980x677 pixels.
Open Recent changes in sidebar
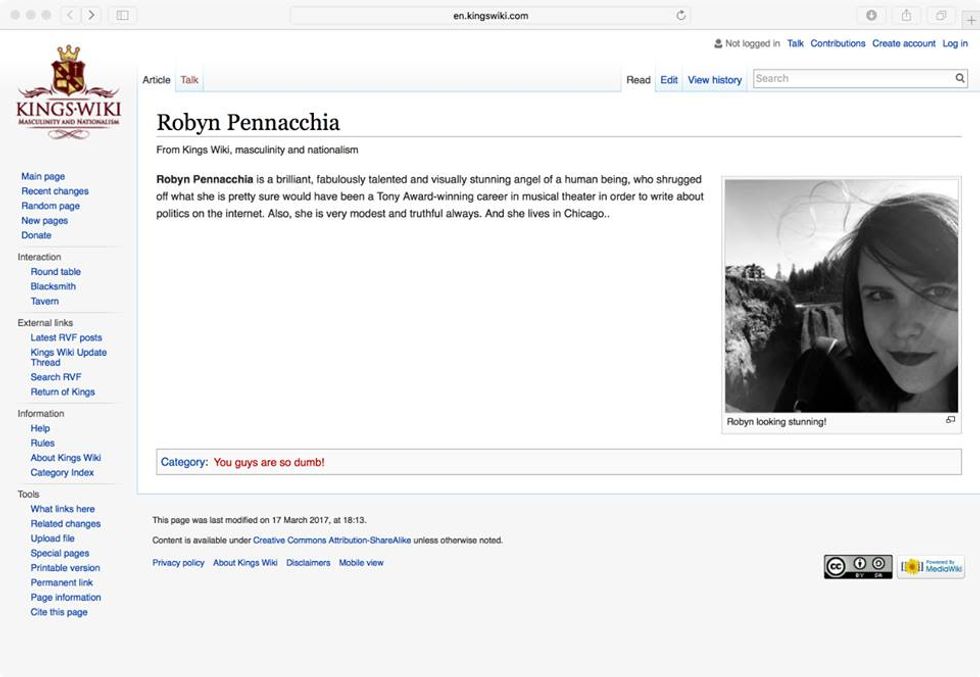click(x=55, y=191)
